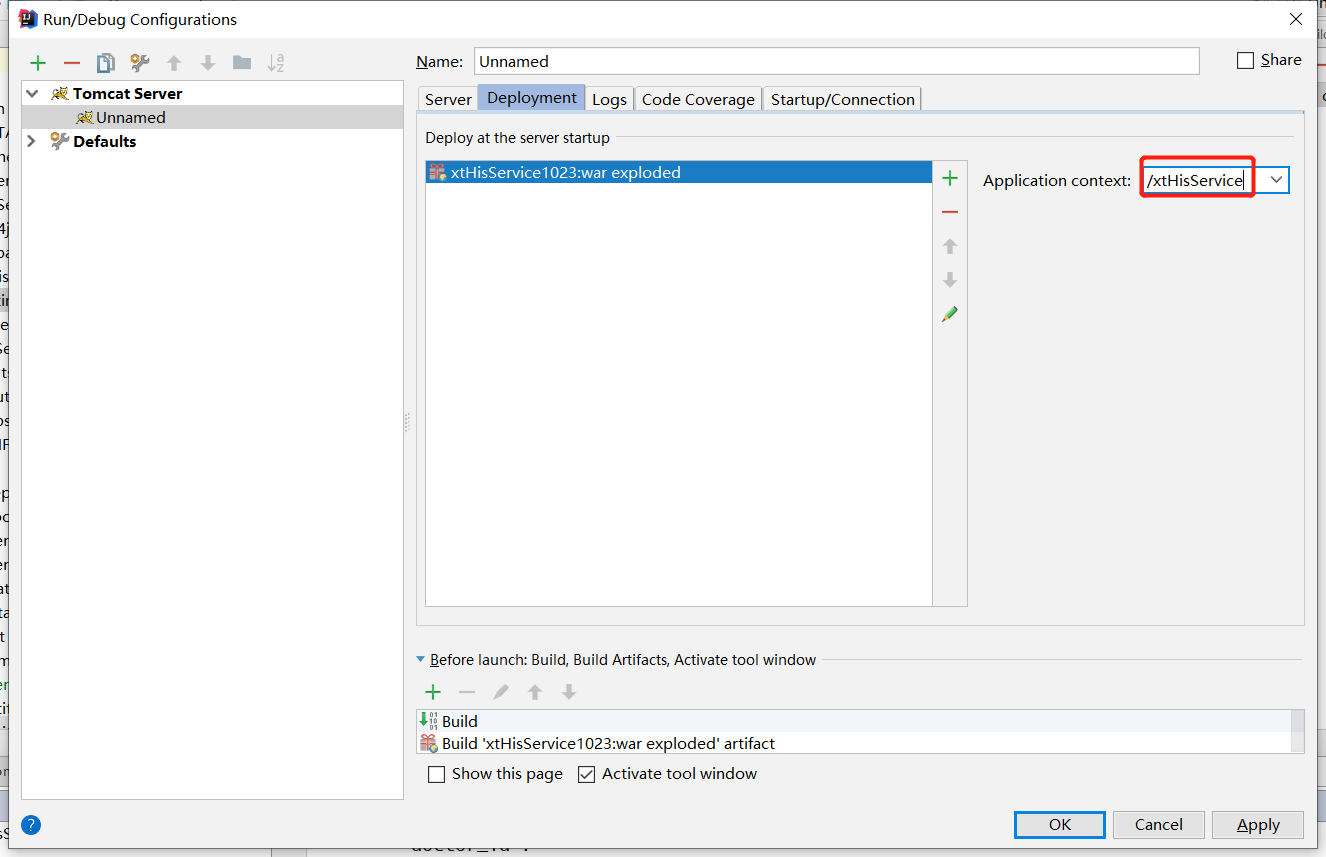
Task: Create a new folder for configurations
Action: pyautogui.click(x=242, y=63)
